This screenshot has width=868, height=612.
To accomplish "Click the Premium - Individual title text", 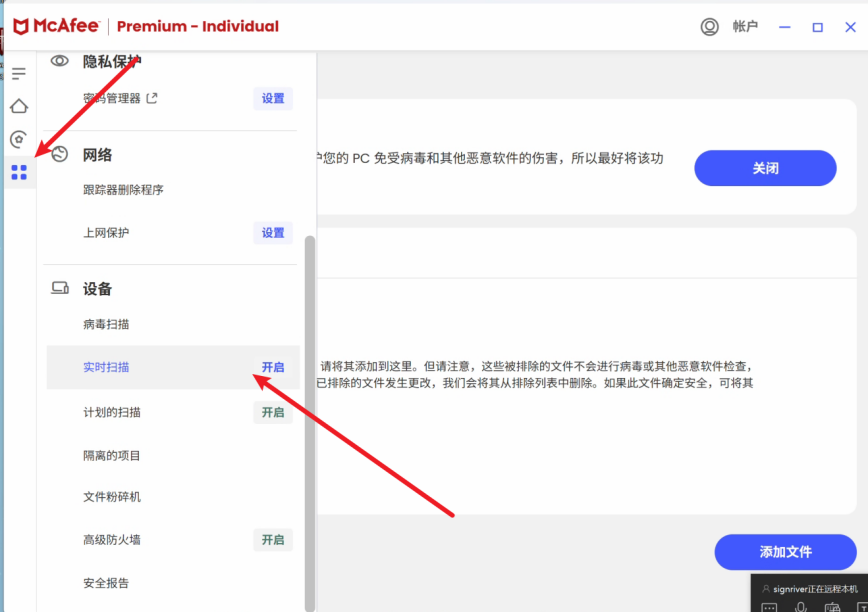I will (x=198, y=27).
